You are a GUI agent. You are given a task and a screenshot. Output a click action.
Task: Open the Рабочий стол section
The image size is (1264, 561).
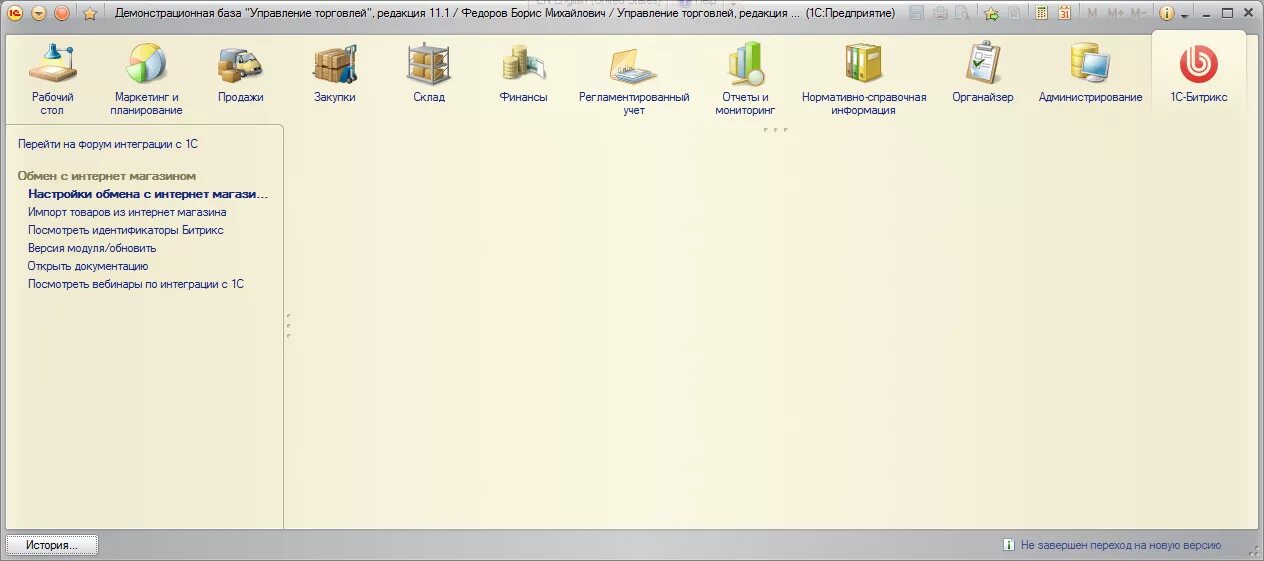click(52, 79)
